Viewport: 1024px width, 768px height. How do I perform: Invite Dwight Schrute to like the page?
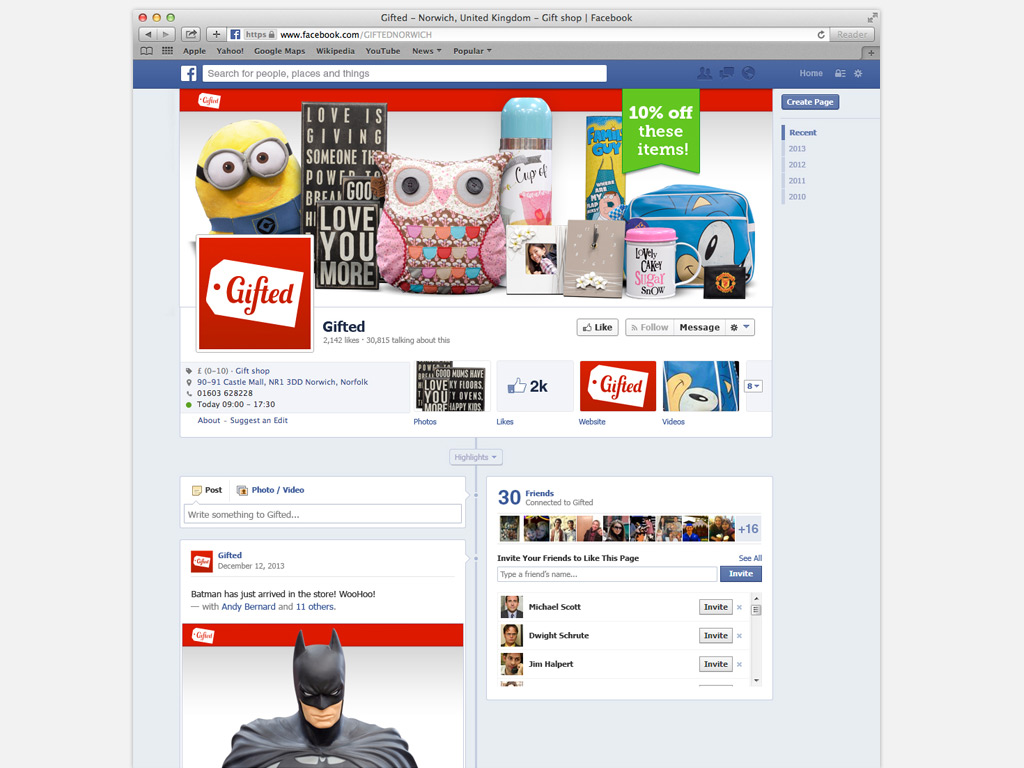pyautogui.click(x=716, y=635)
